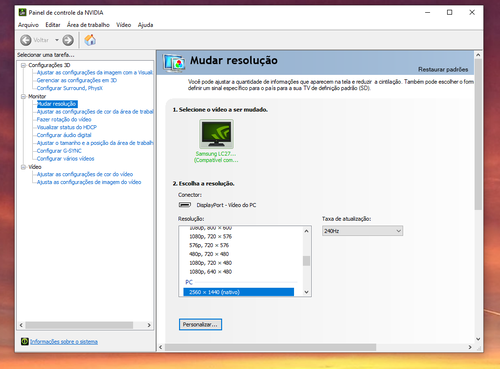Open Visualizar status do HDCP
The height and width of the screenshot is (369, 500).
67,127
